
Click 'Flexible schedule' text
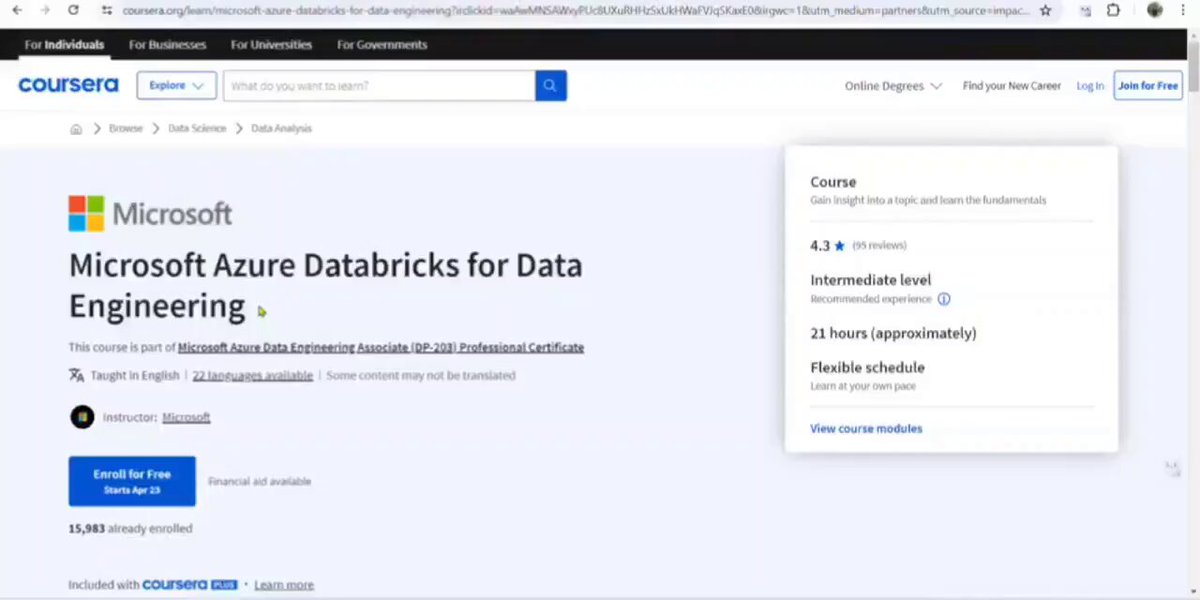[867, 367]
